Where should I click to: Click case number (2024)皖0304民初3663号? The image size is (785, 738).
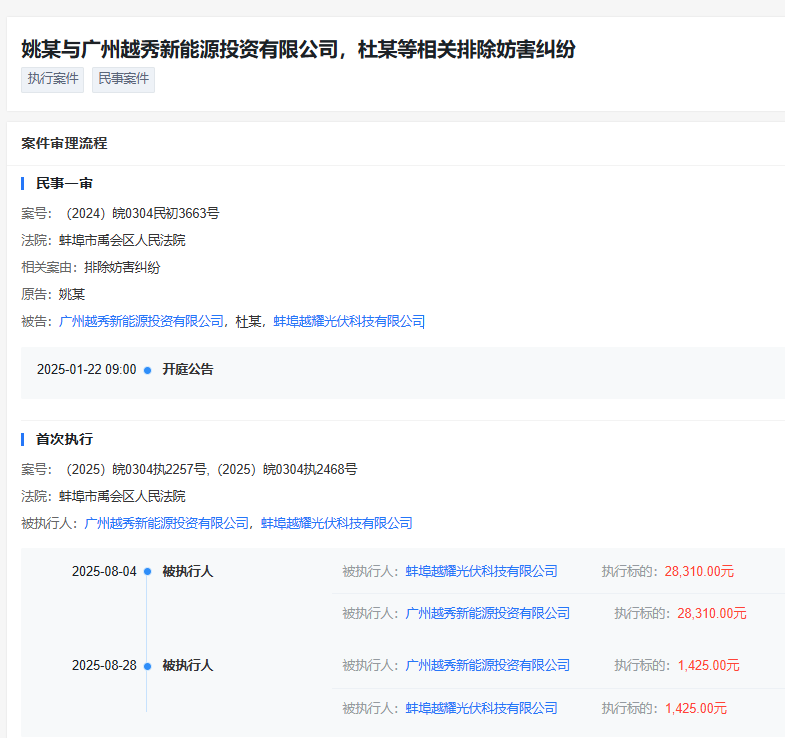(141, 213)
